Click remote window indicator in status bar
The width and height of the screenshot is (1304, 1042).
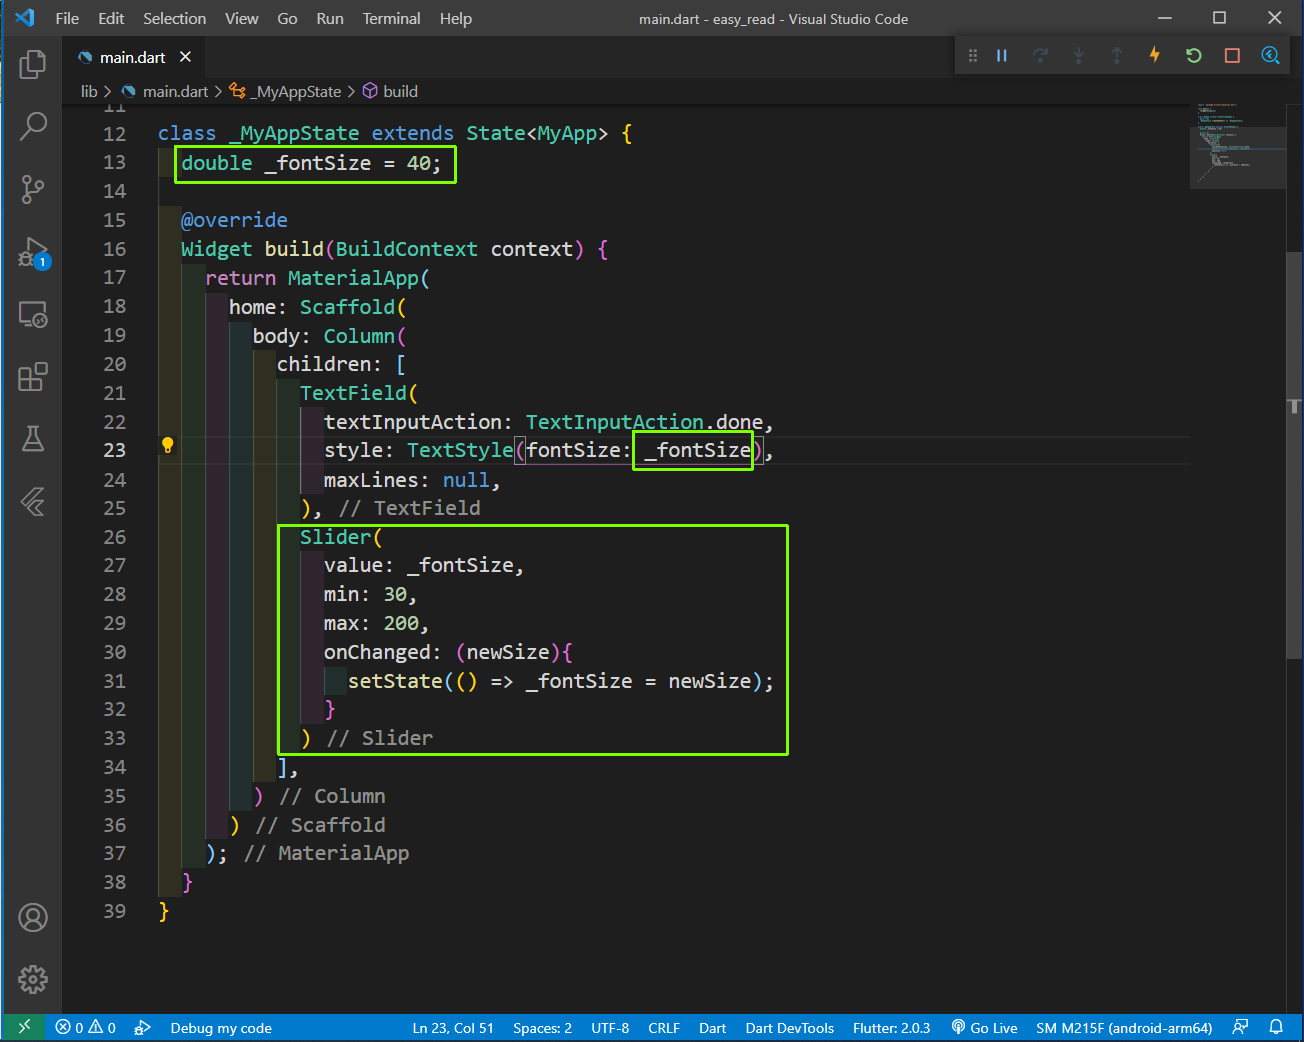(x=24, y=1027)
